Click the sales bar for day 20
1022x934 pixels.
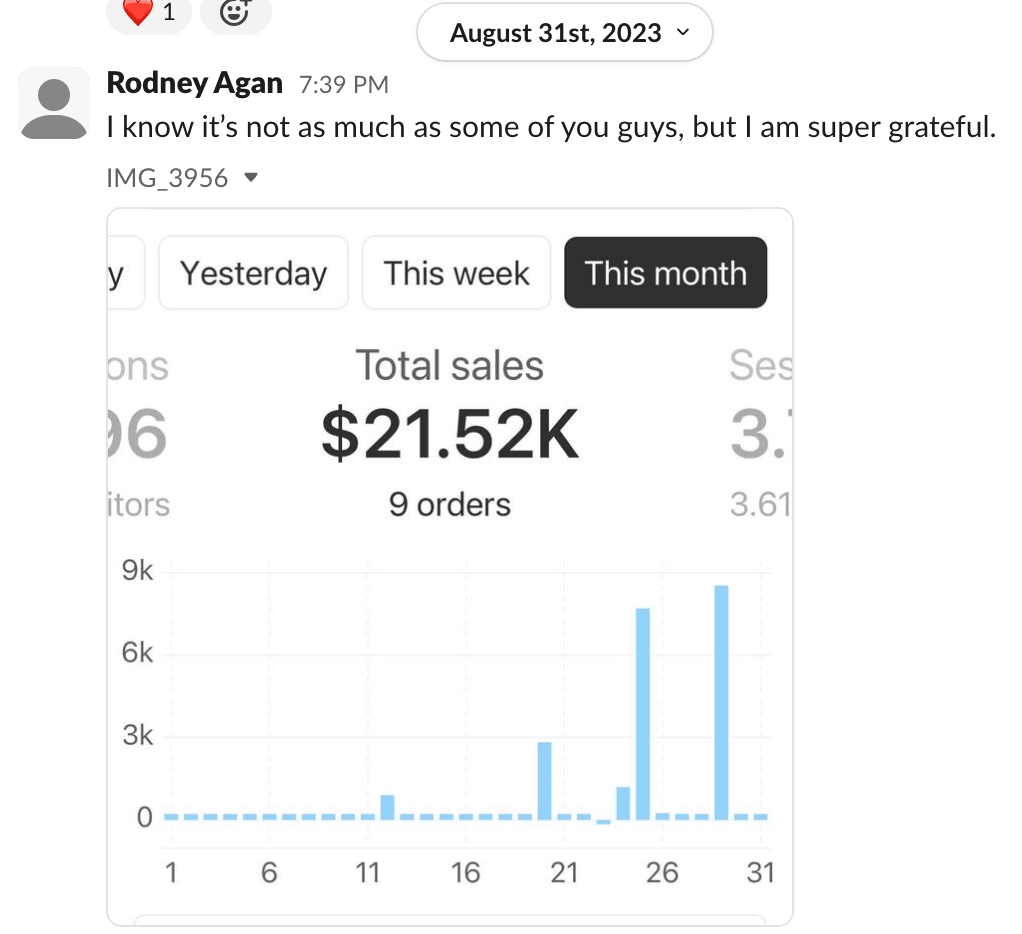545,780
